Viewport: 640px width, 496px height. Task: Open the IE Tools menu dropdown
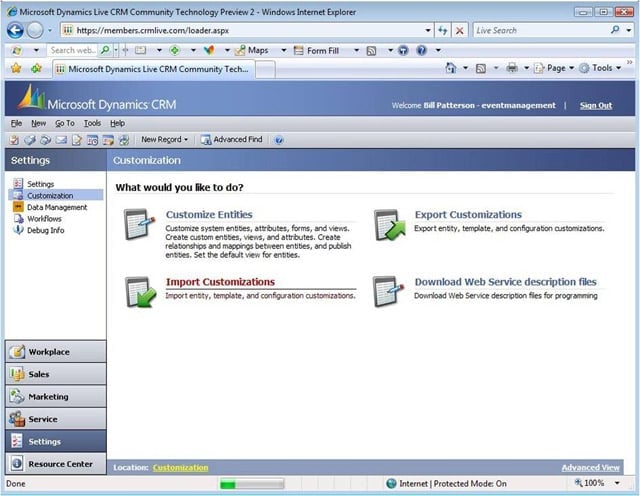point(600,68)
